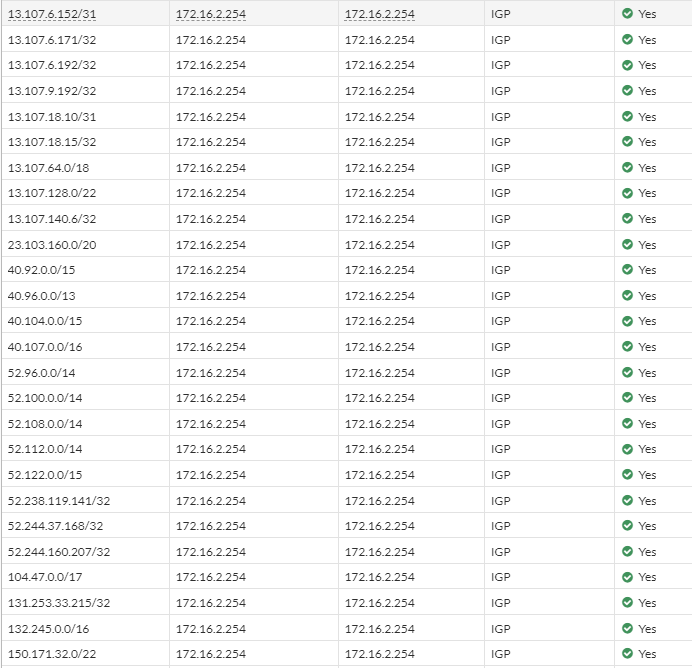Viewport: 692px width, 668px height.
Task: Click the green check icon in 40.96.0.0/13 row
Action: pyautogui.click(x=627, y=296)
